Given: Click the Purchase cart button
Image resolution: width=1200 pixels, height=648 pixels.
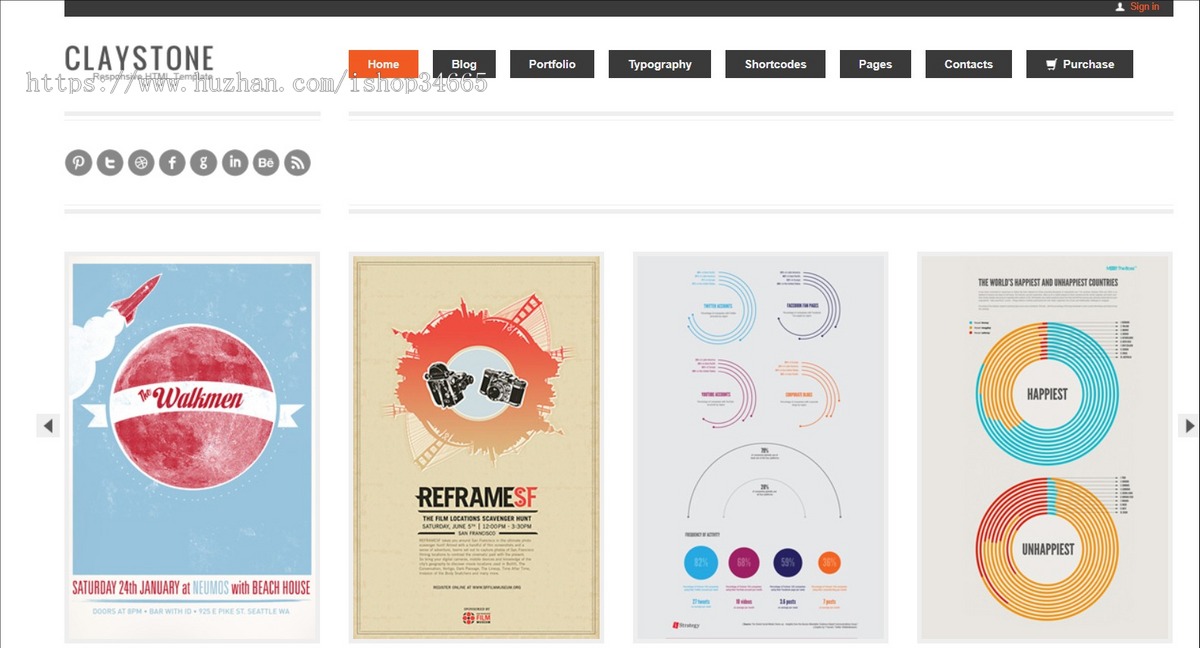Looking at the screenshot, I should [x=1080, y=64].
